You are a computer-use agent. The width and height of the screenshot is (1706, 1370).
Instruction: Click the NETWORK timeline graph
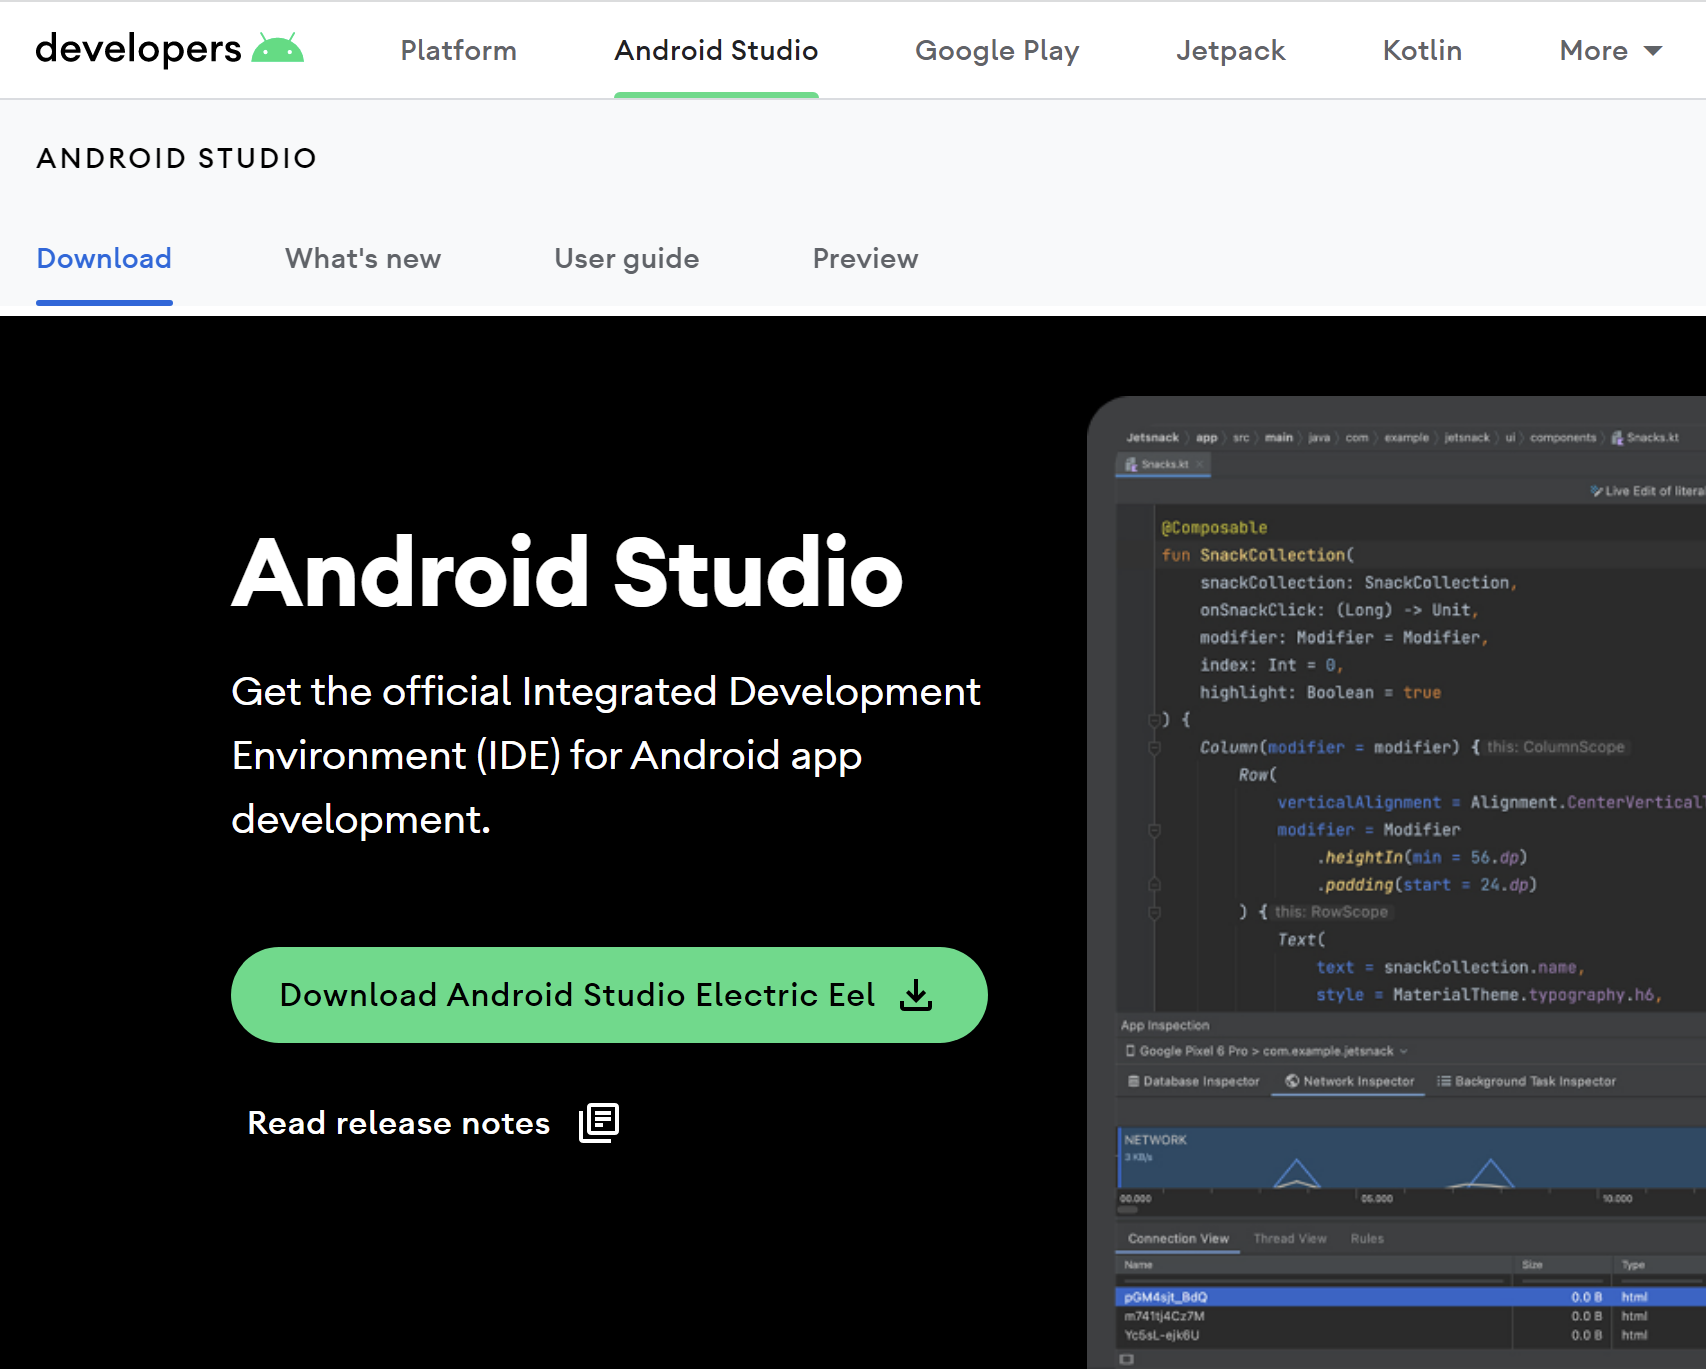[x=1411, y=1159]
